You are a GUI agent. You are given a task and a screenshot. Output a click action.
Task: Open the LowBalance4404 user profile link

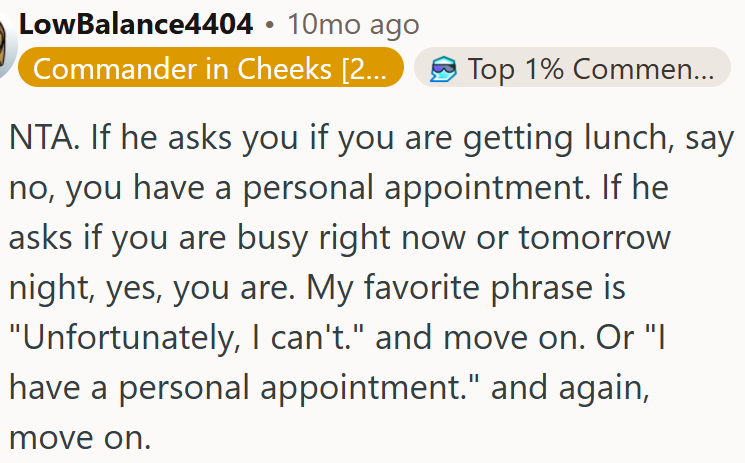(136, 25)
